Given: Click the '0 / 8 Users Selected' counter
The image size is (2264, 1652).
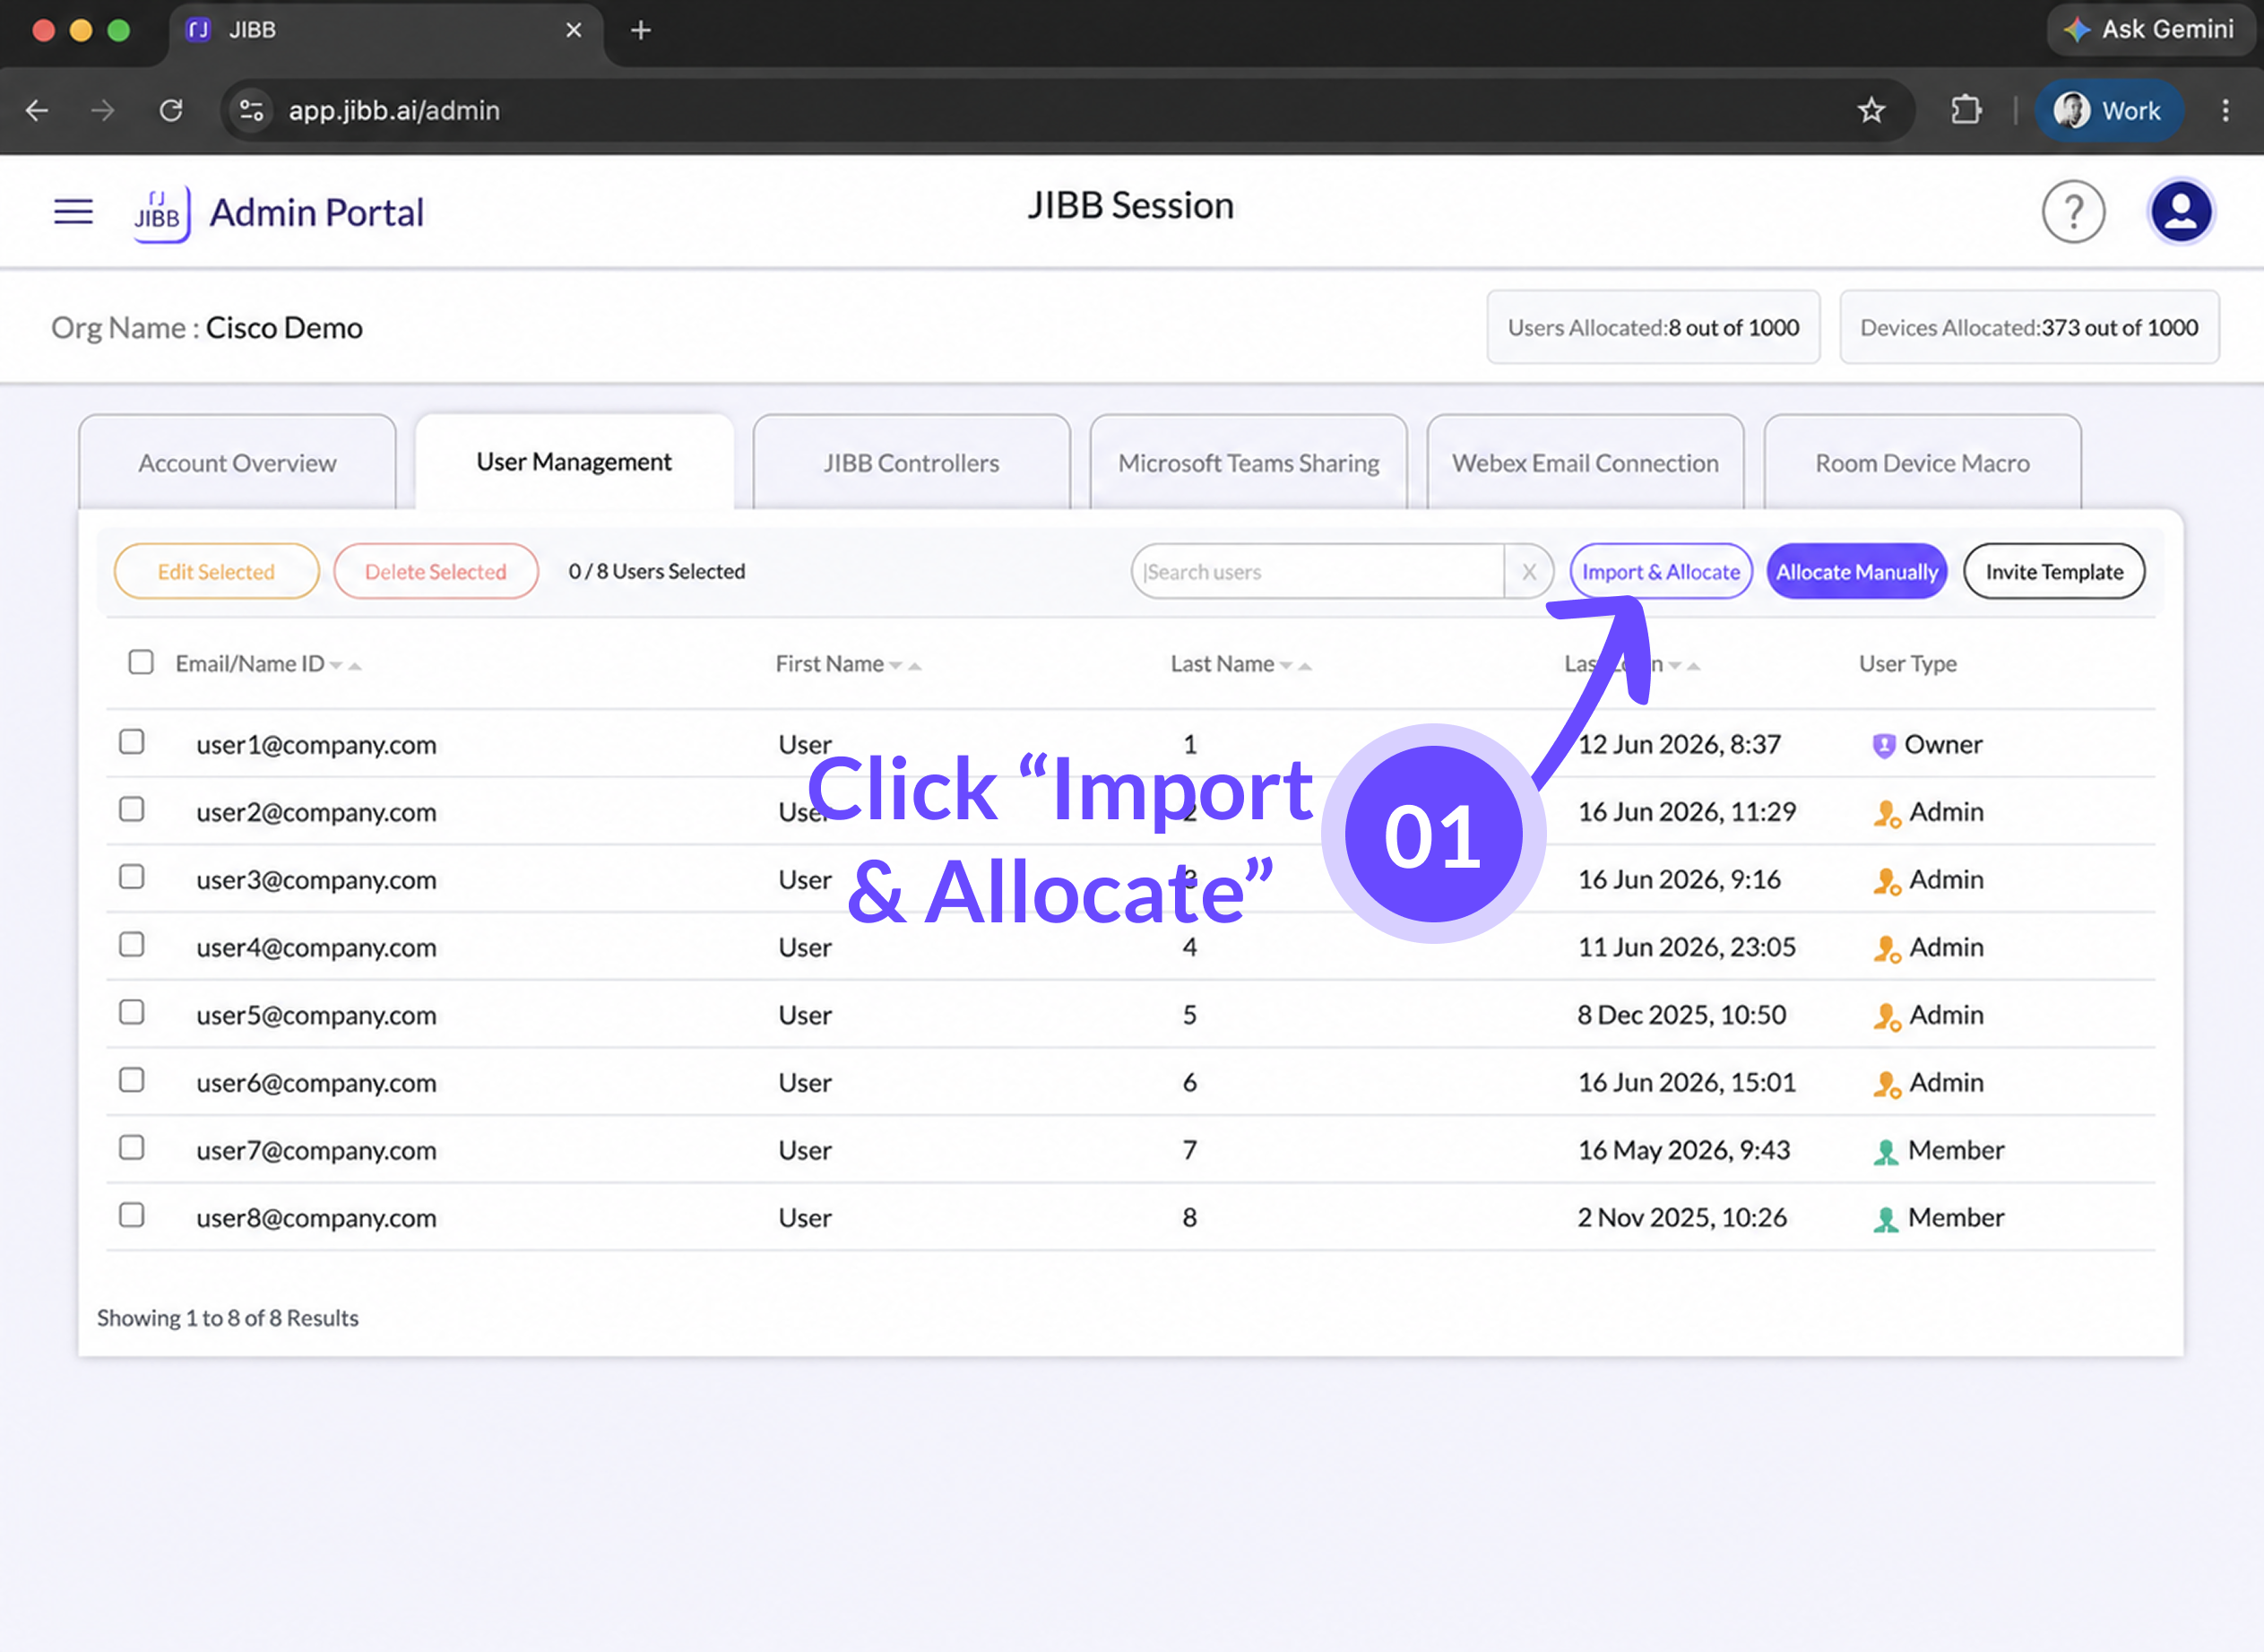Looking at the screenshot, I should click(657, 572).
